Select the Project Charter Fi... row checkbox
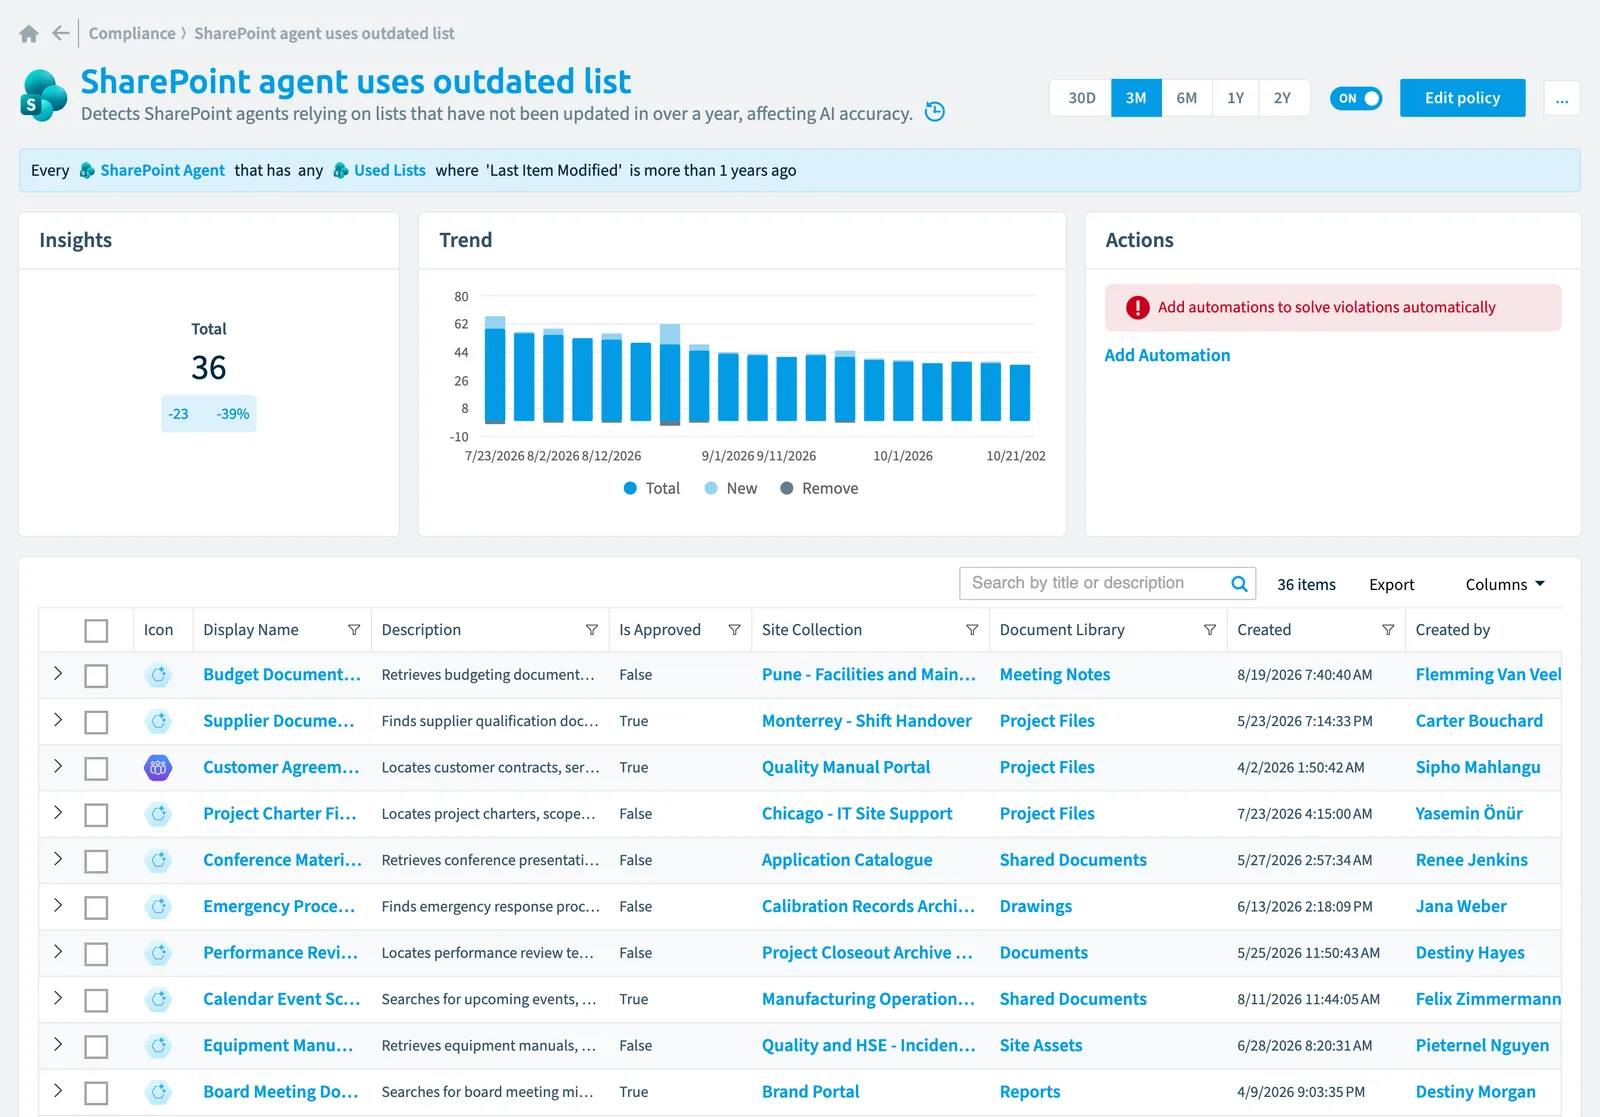Viewport: 1600px width, 1117px height. coord(96,815)
